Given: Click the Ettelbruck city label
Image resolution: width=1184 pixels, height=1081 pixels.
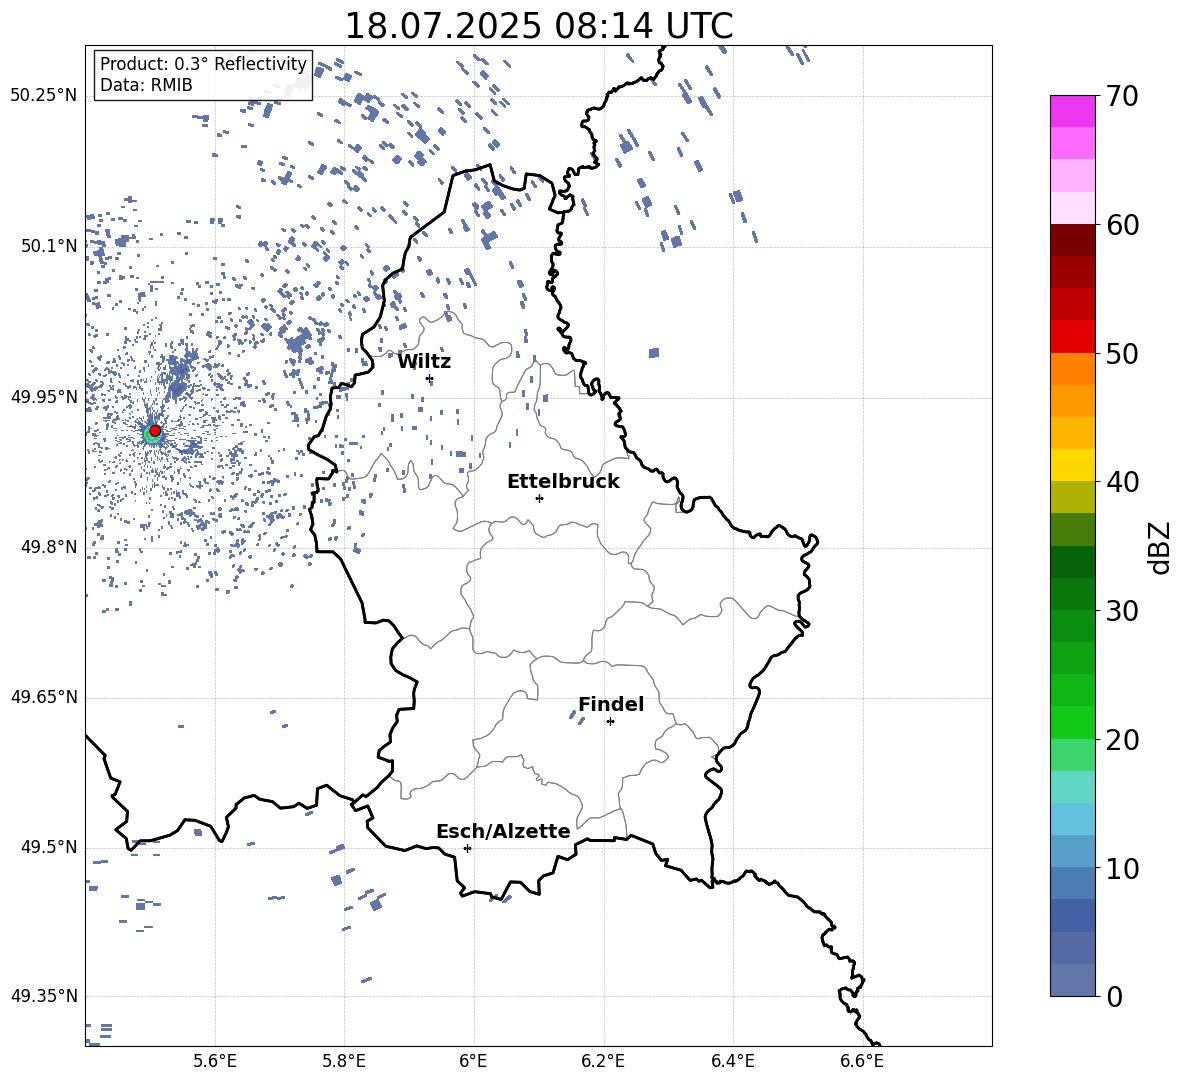Looking at the screenshot, I should point(563,482).
